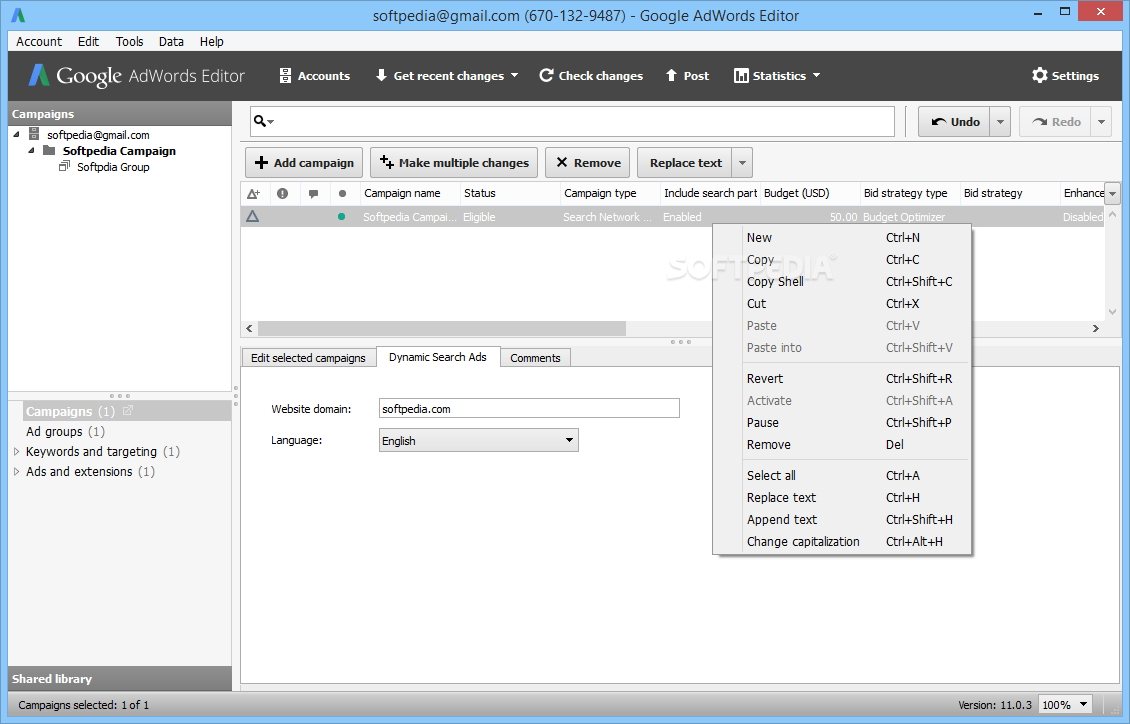Open the Account menu

tap(39, 42)
